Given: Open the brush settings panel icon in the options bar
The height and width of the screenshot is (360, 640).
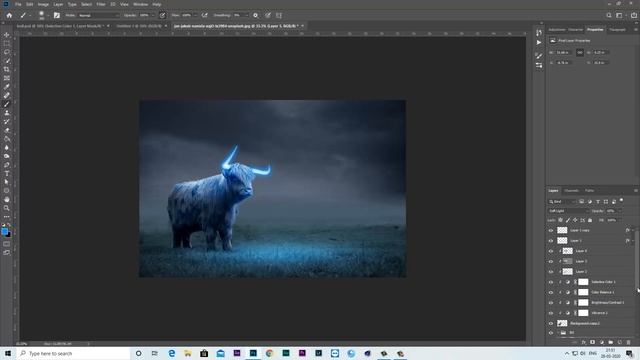Looking at the screenshot, I should point(57,16).
